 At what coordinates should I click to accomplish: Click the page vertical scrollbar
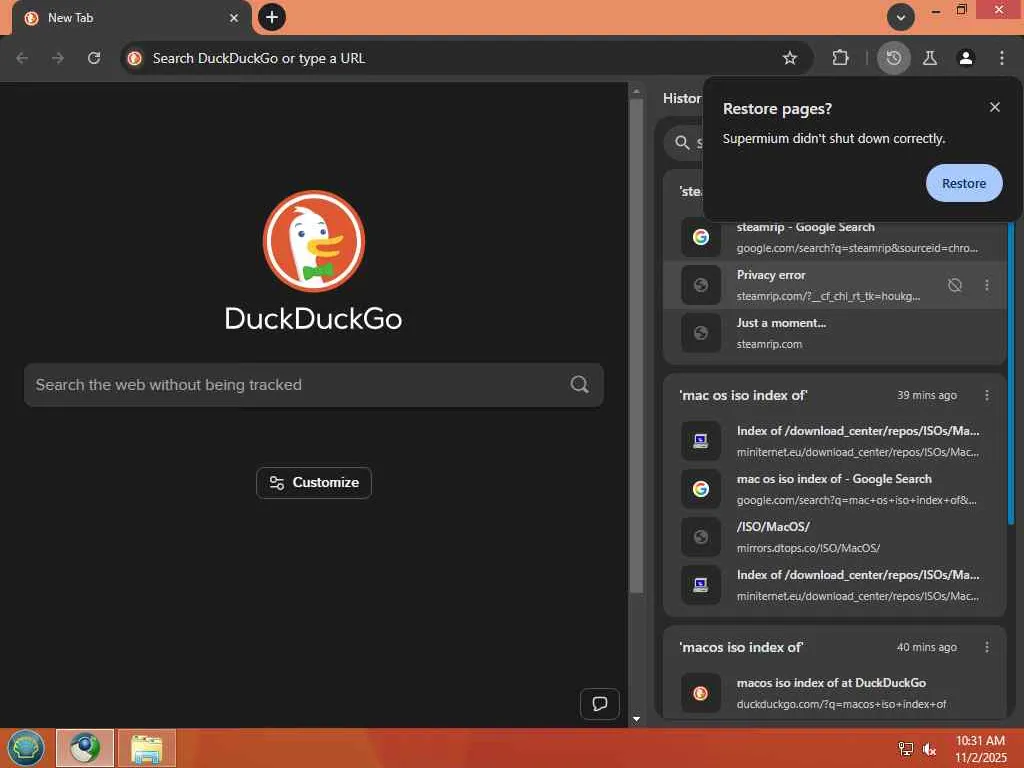pyautogui.click(x=636, y=346)
